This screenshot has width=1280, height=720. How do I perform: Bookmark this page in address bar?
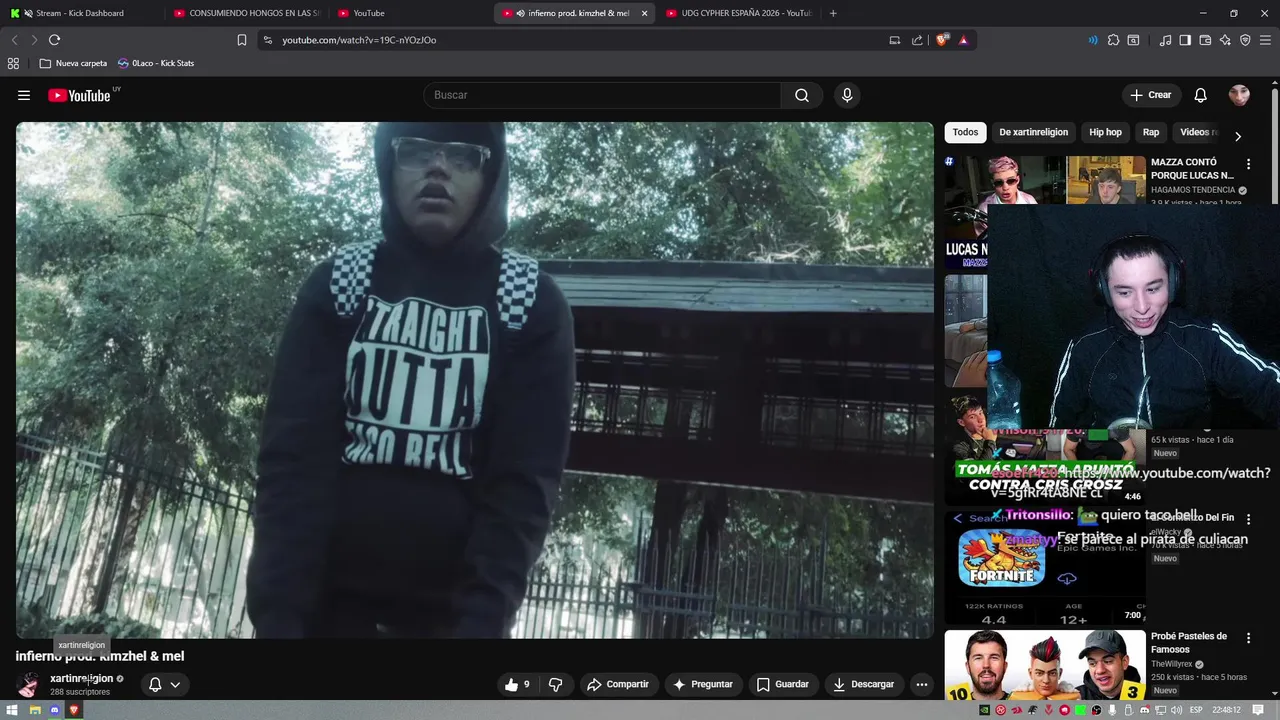coord(242,40)
